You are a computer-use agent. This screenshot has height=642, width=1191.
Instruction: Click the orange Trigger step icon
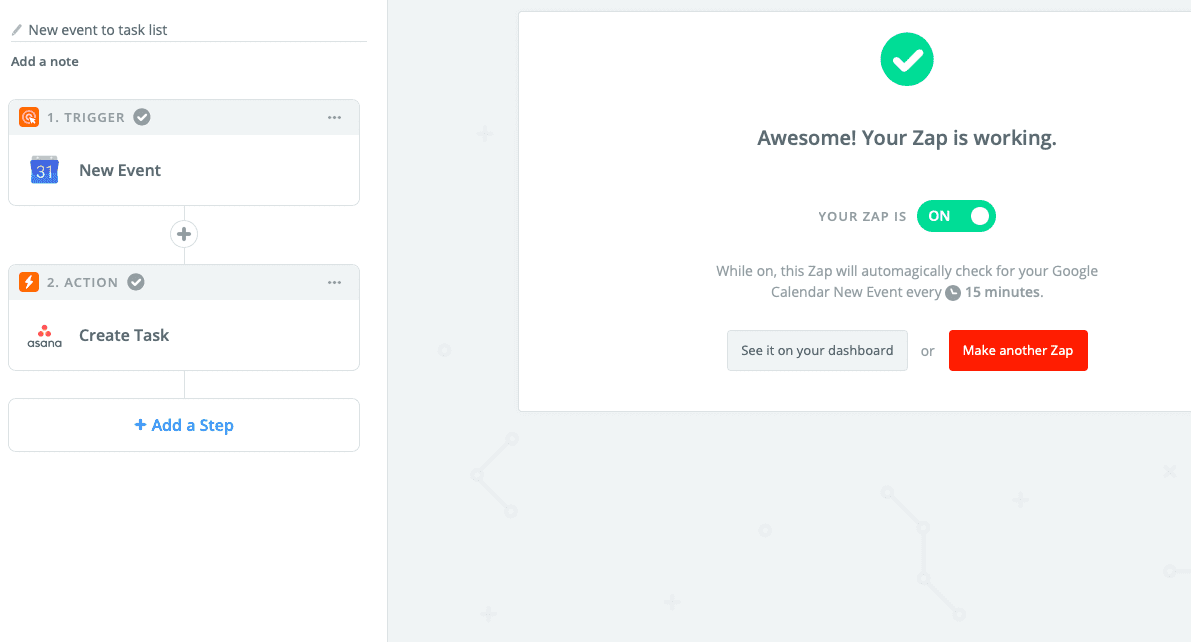[29, 117]
